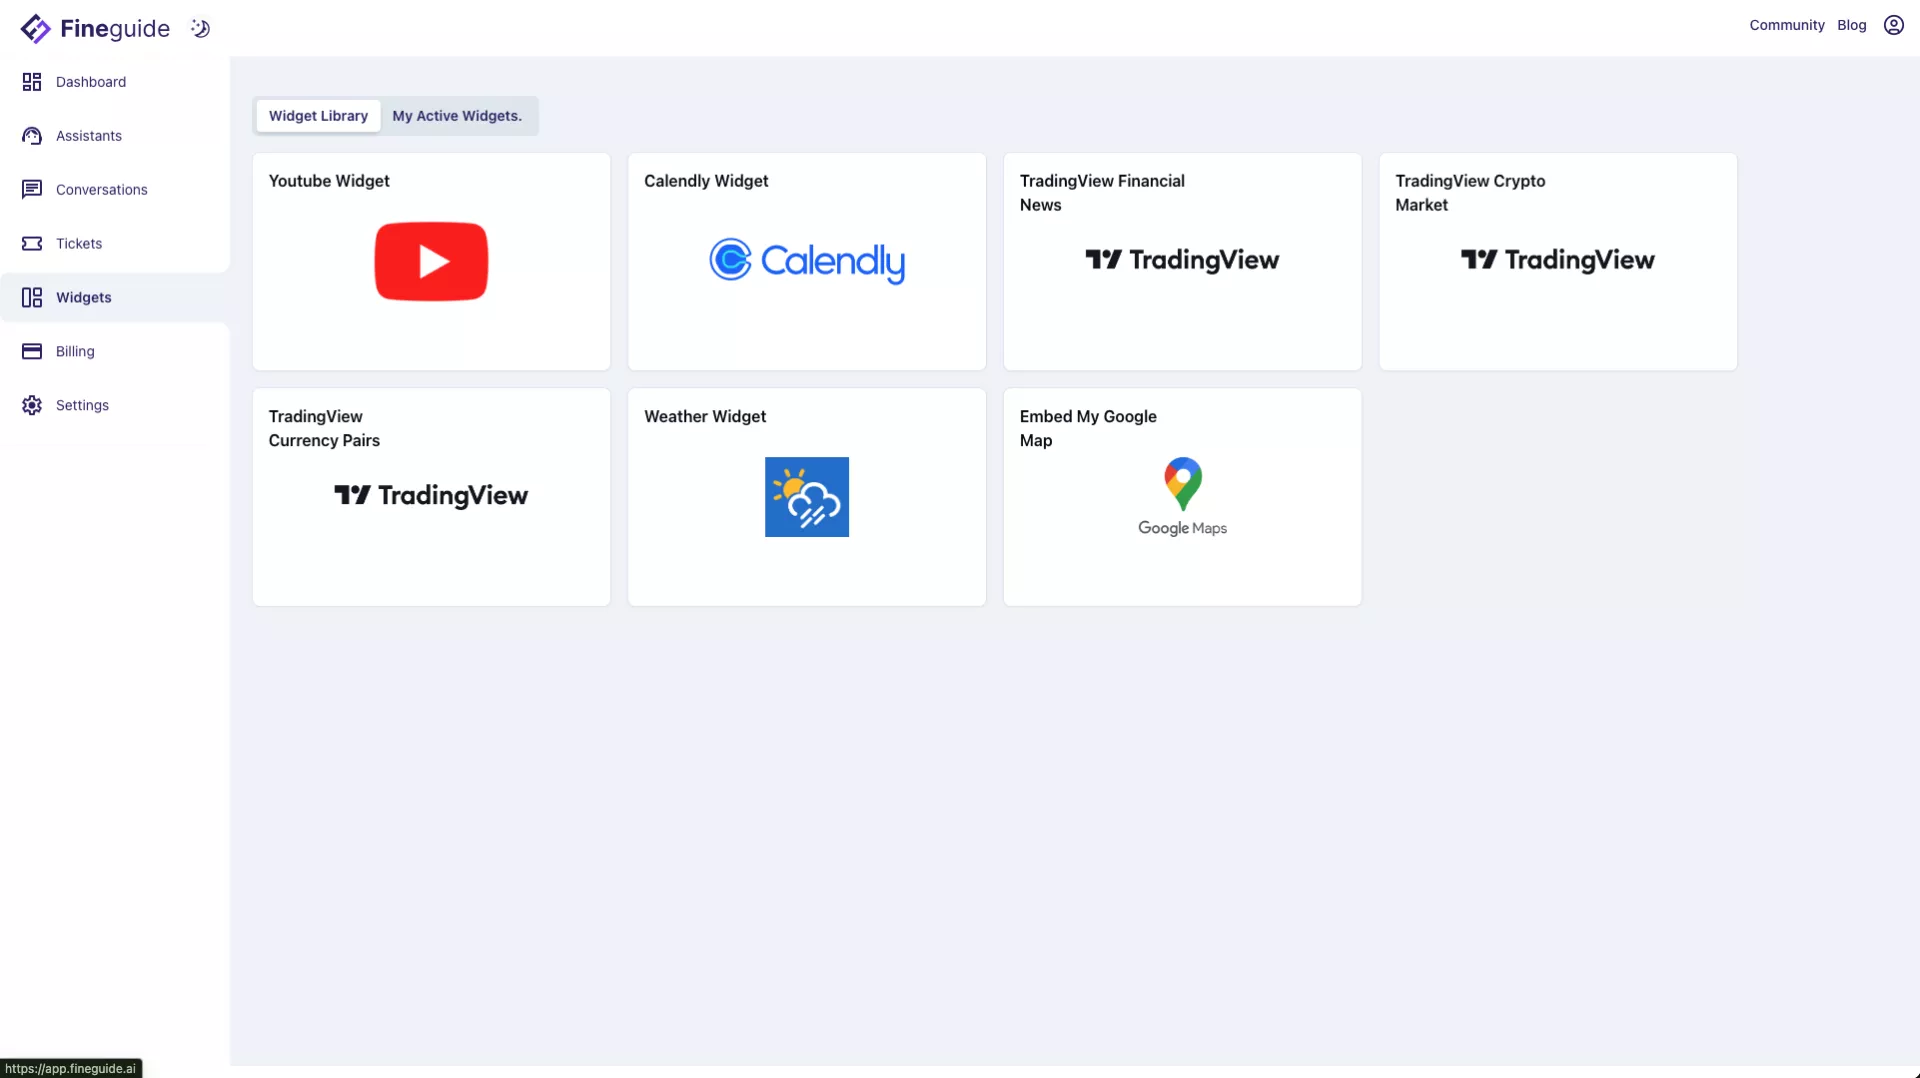Open Assistants from the sidebar

click(88, 136)
